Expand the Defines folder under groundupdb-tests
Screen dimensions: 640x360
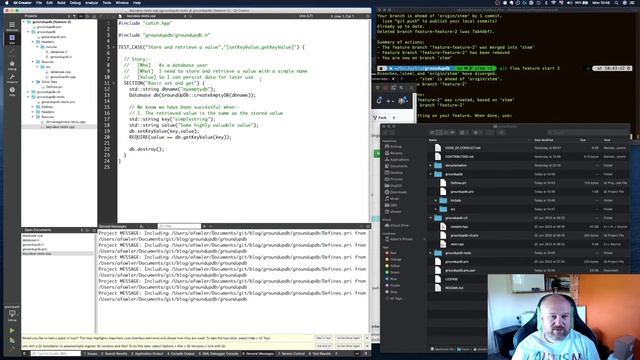(33, 107)
